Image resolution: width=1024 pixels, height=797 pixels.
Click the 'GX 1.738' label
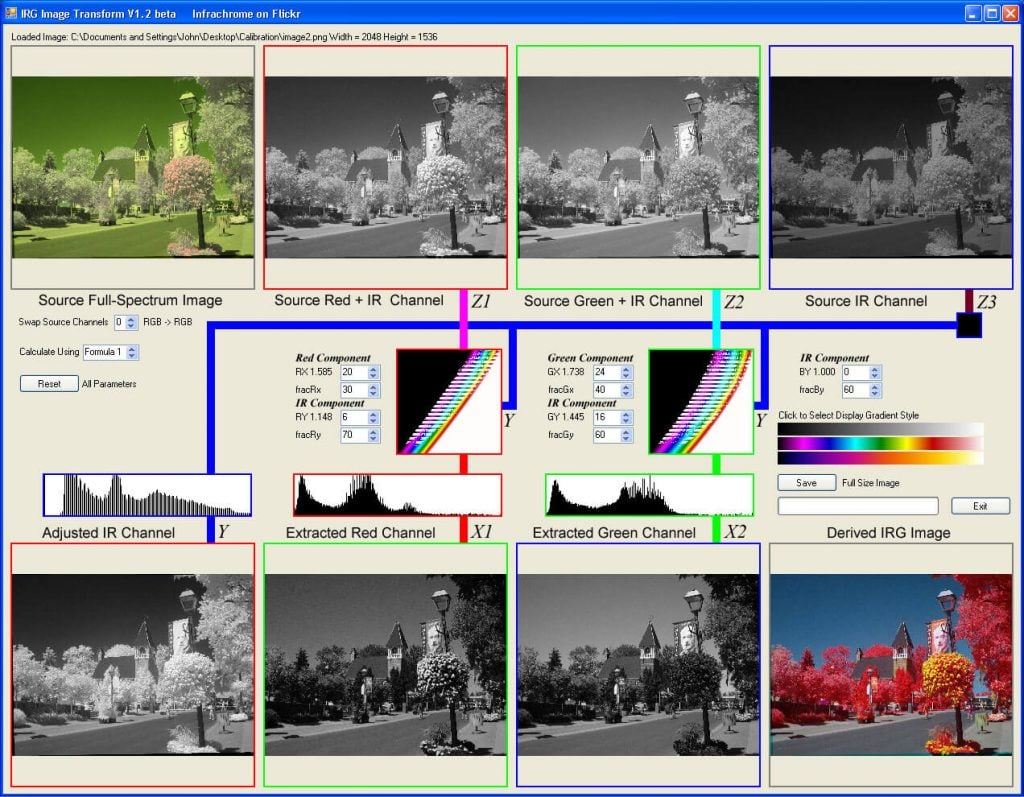coord(566,372)
